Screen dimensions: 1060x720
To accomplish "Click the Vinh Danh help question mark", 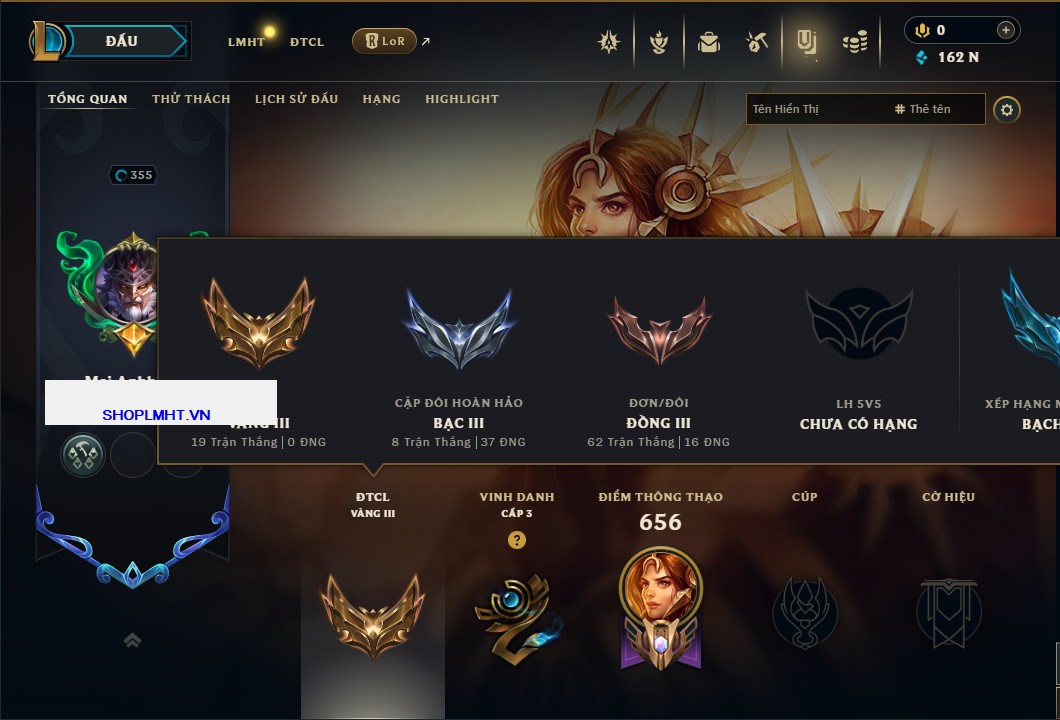I will pyautogui.click(x=516, y=539).
